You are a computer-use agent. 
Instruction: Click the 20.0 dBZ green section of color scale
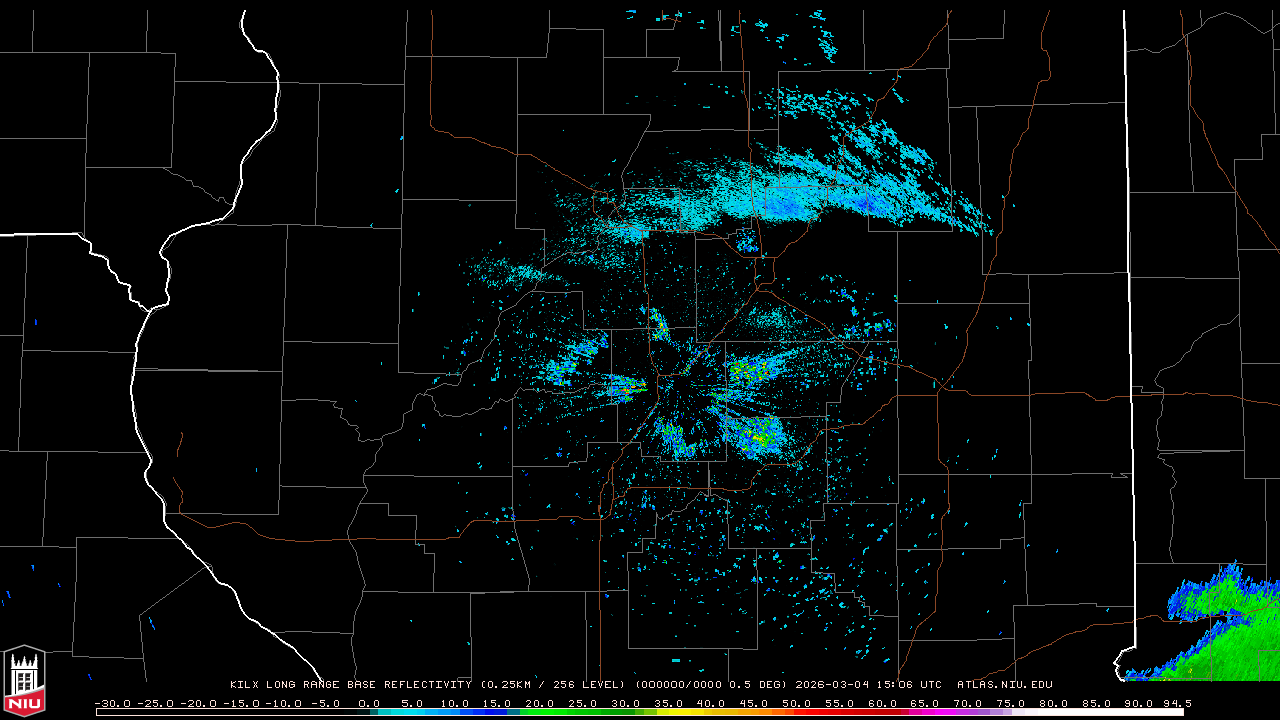point(540,712)
